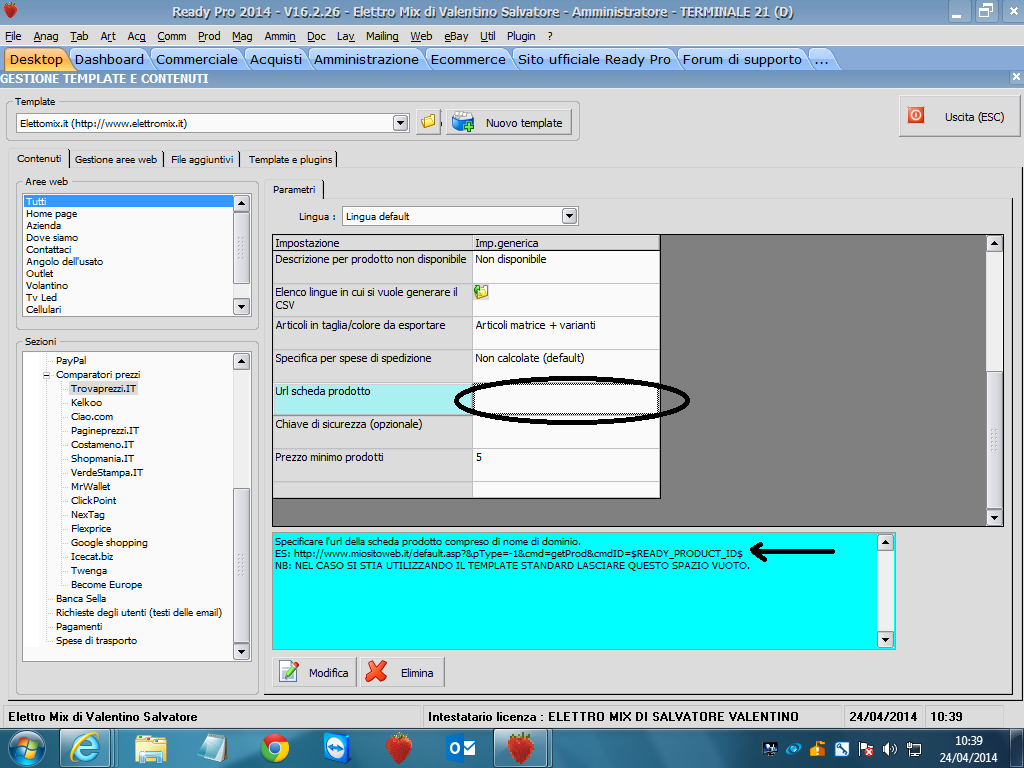Select Trovaprezzi.IT in Sezioni tree
1024x768 pixels.
pos(103,389)
